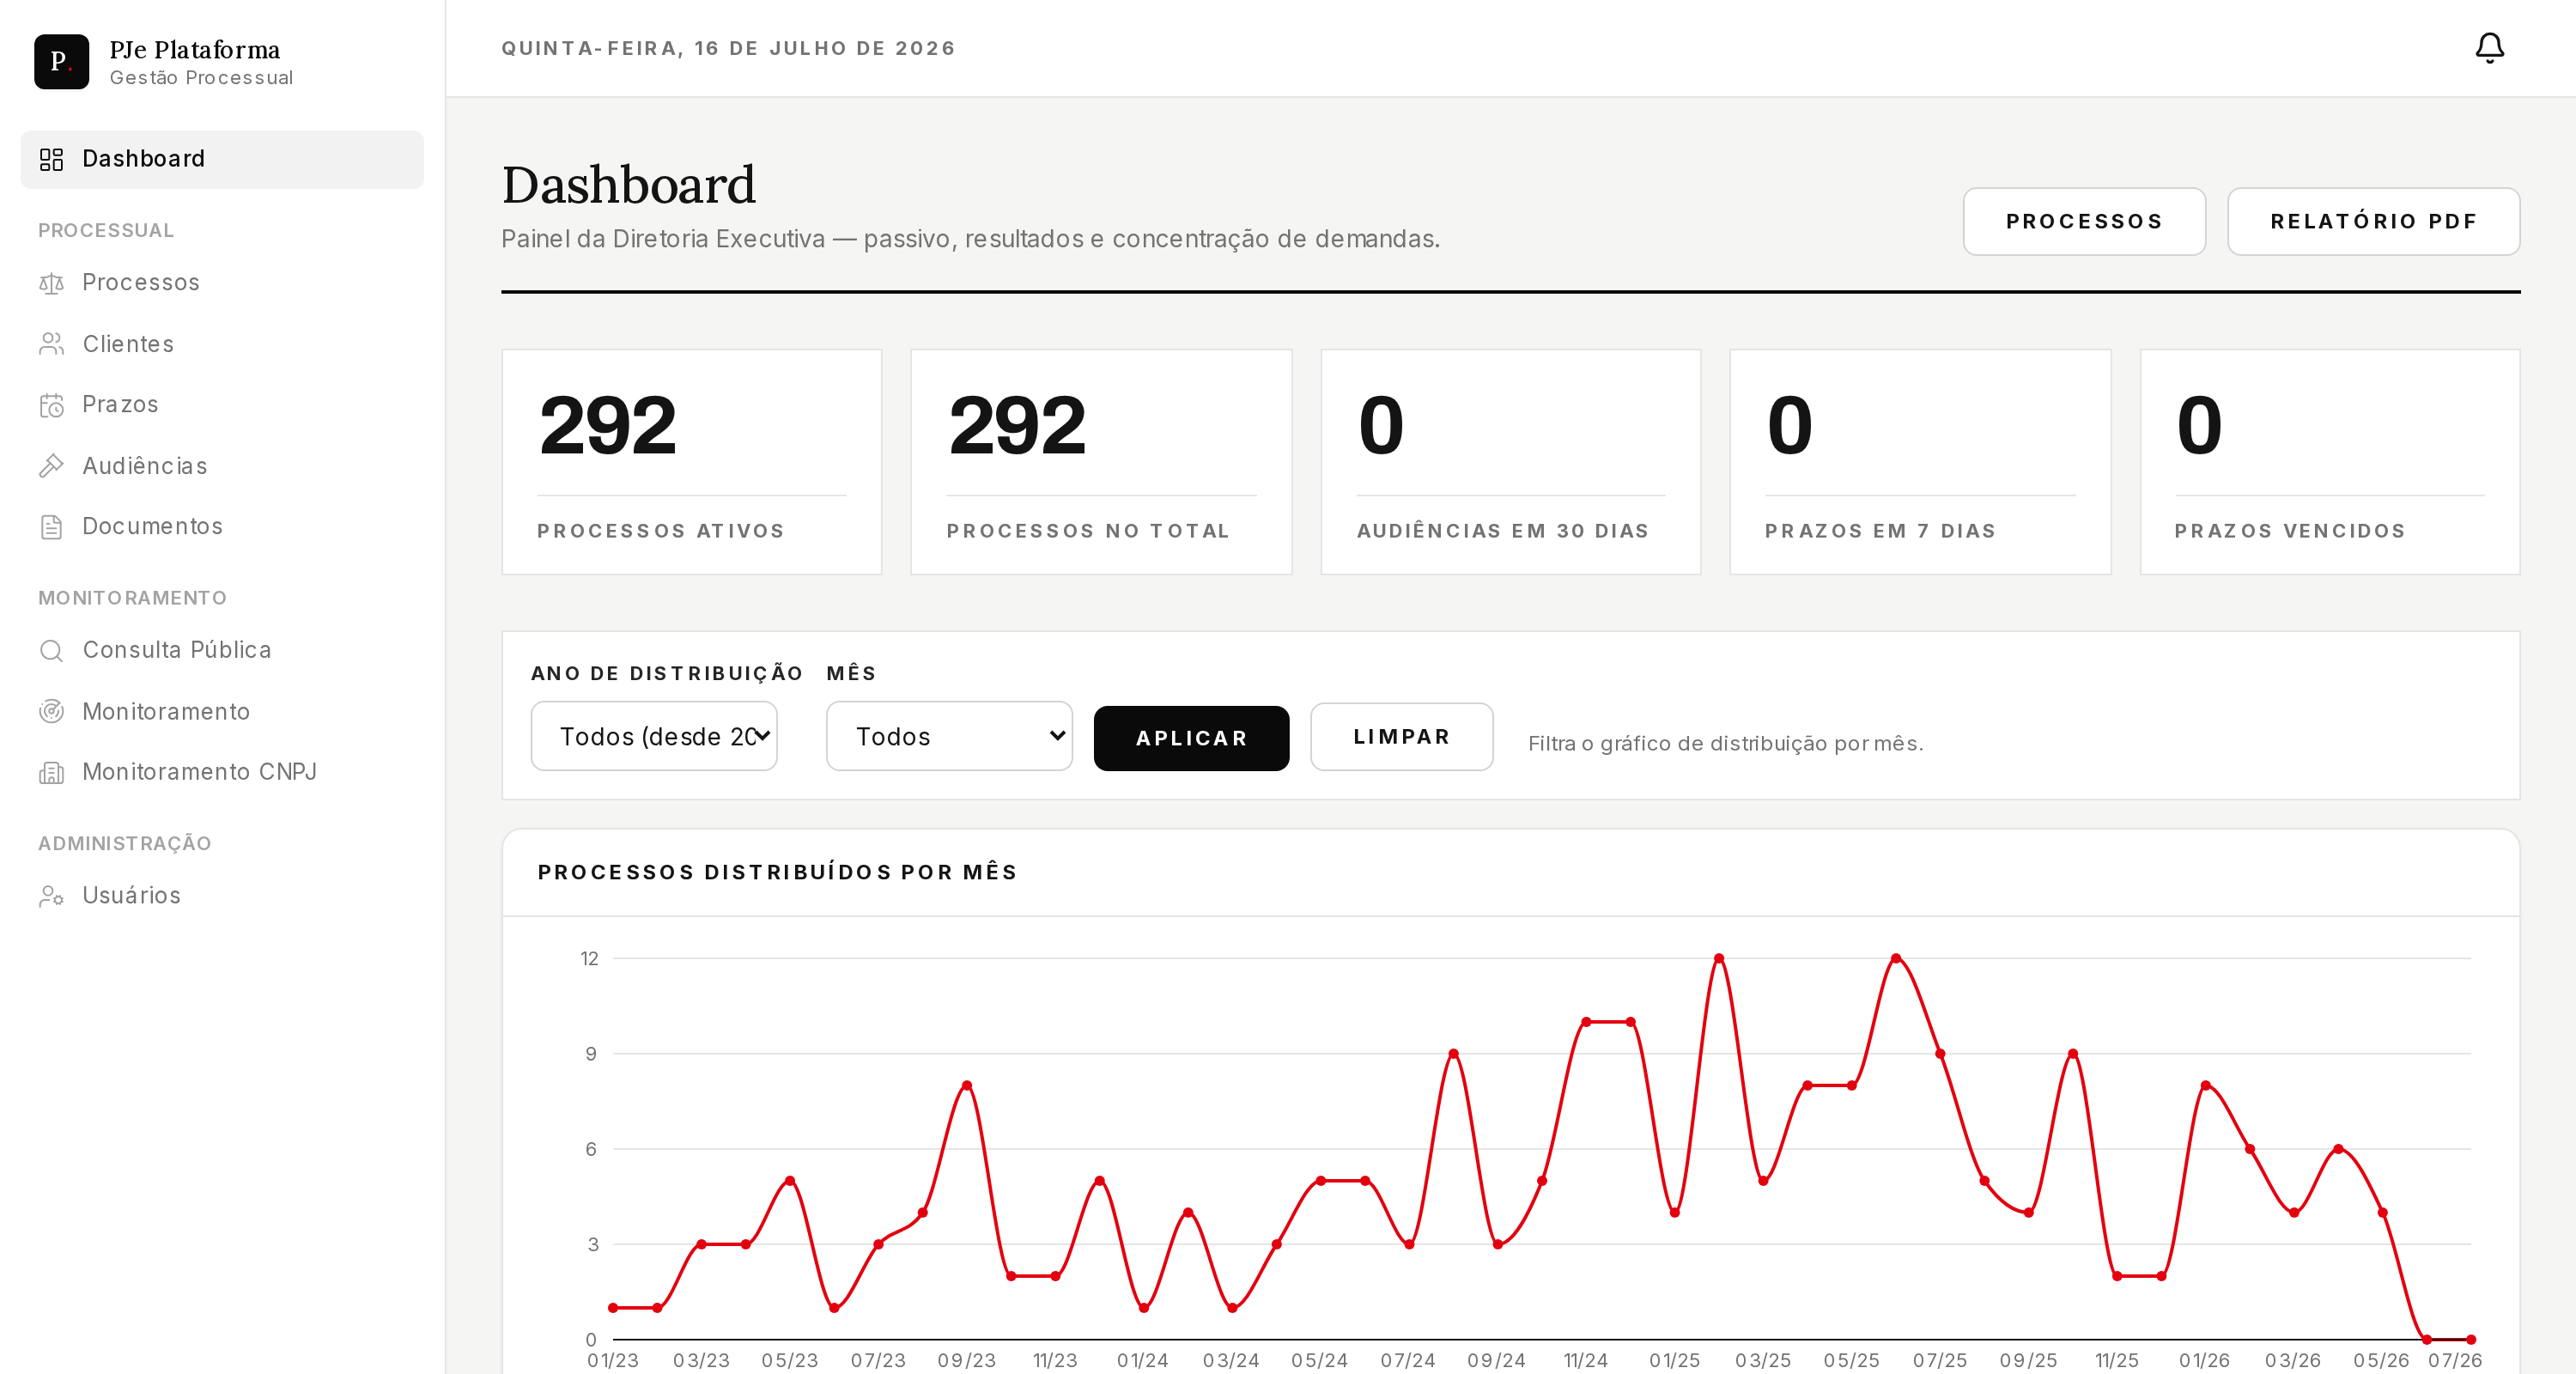
Task: Click the '09/23' axis label on chart
Action: point(966,1360)
